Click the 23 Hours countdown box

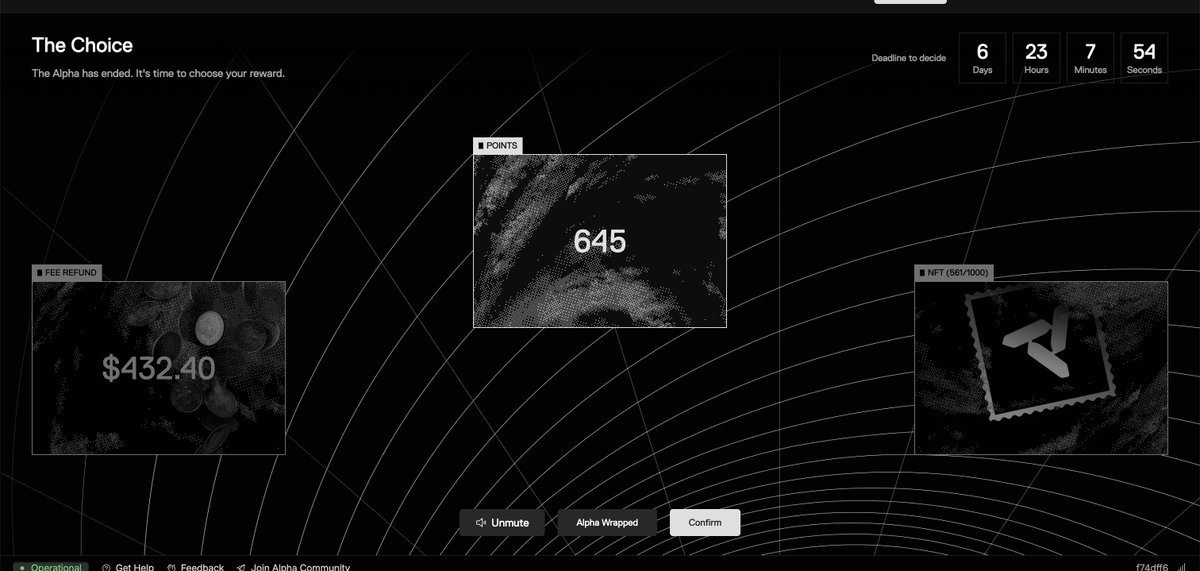click(x=1036, y=58)
